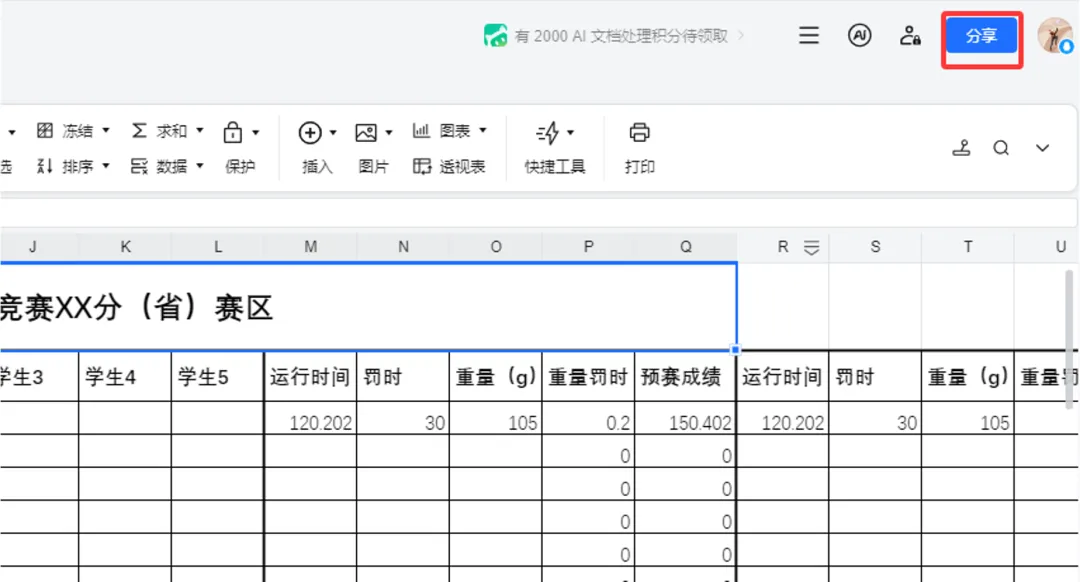This screenshot has height=582, width=1080.
Task: Click the 打印 print icon
Action: 639,132
